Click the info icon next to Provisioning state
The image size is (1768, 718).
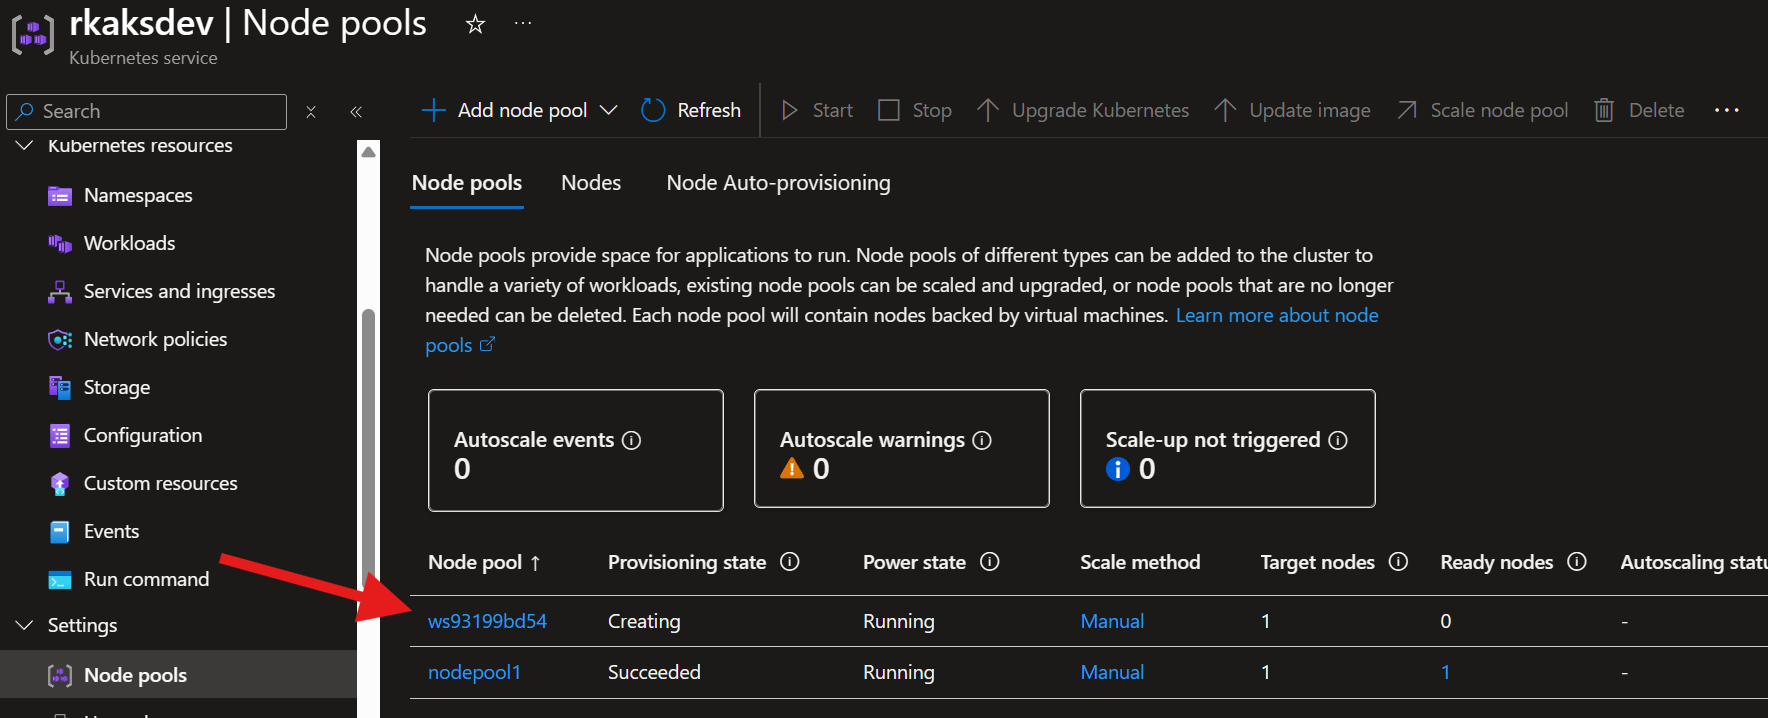tap(789, 562)
